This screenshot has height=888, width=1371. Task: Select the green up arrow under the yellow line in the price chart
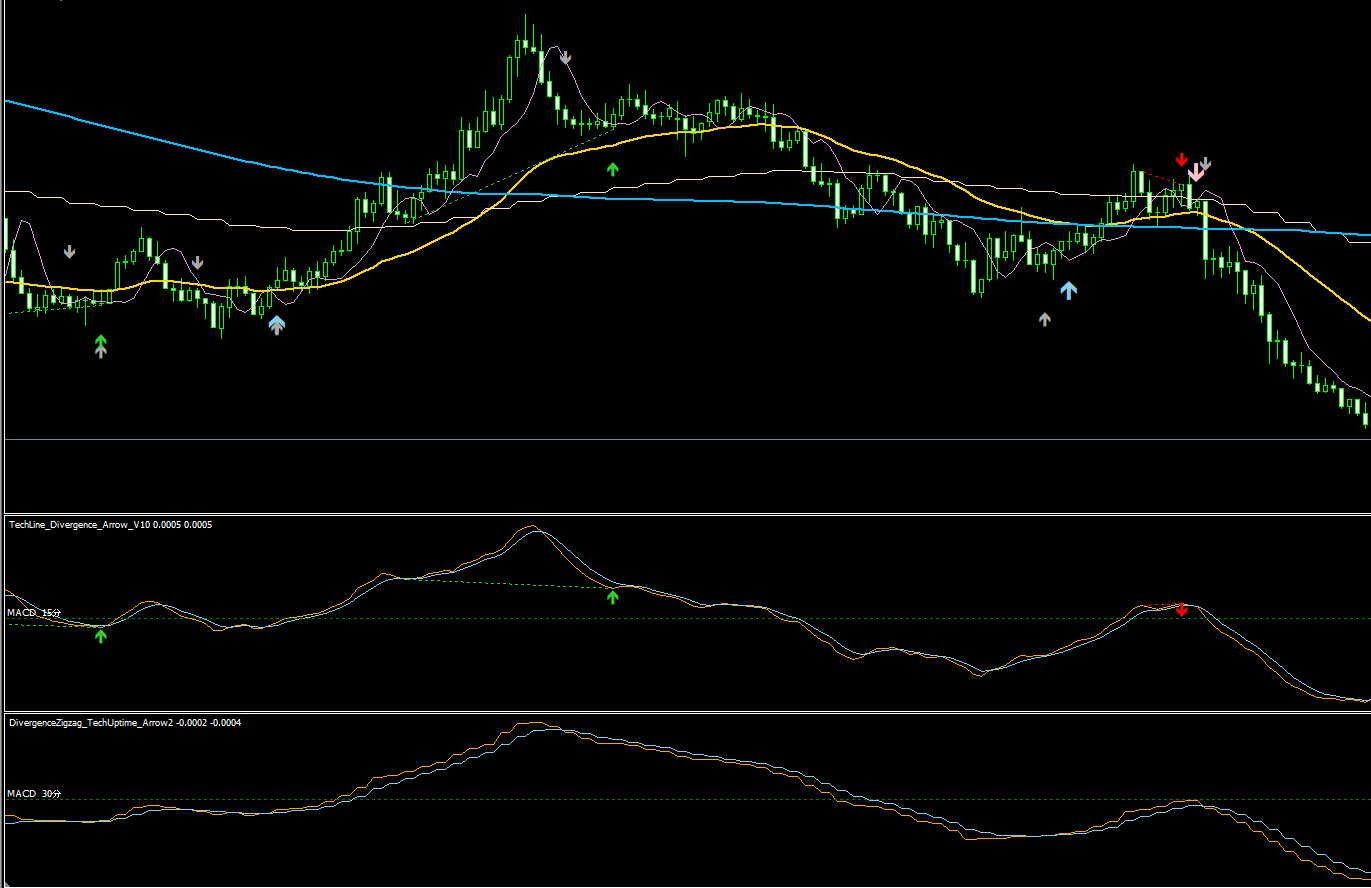click(x=613, y=169)
